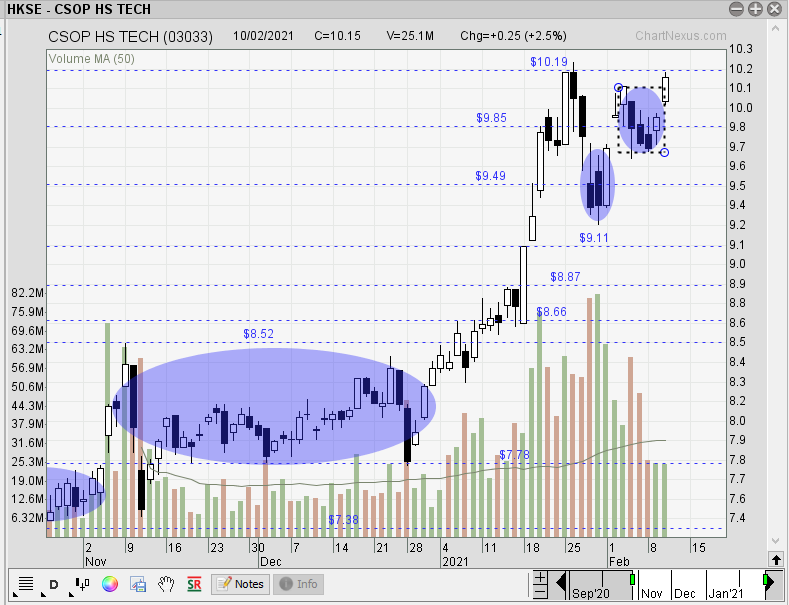
Task: Click the $10.19 resistance label
Action: [548, 62]
